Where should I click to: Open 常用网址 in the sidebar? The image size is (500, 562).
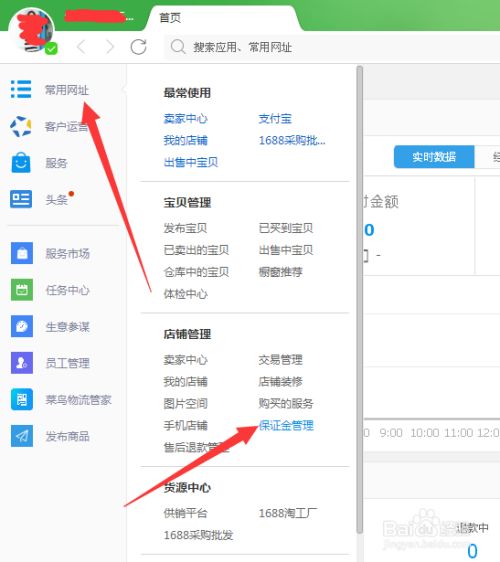[67, 90]
